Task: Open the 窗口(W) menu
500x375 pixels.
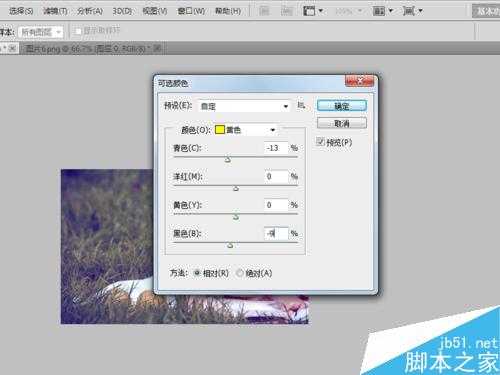Action: click(x=191, y=11)
